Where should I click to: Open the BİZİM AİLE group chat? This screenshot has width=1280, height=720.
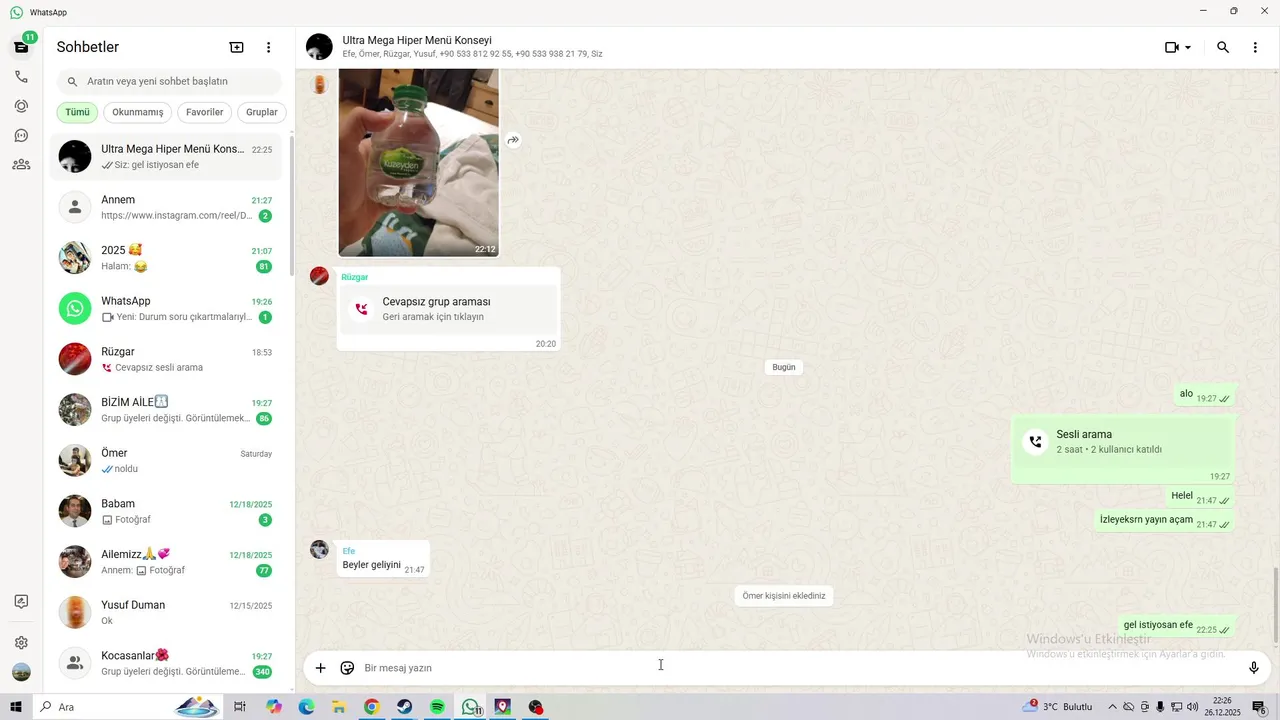pos(166,410)
